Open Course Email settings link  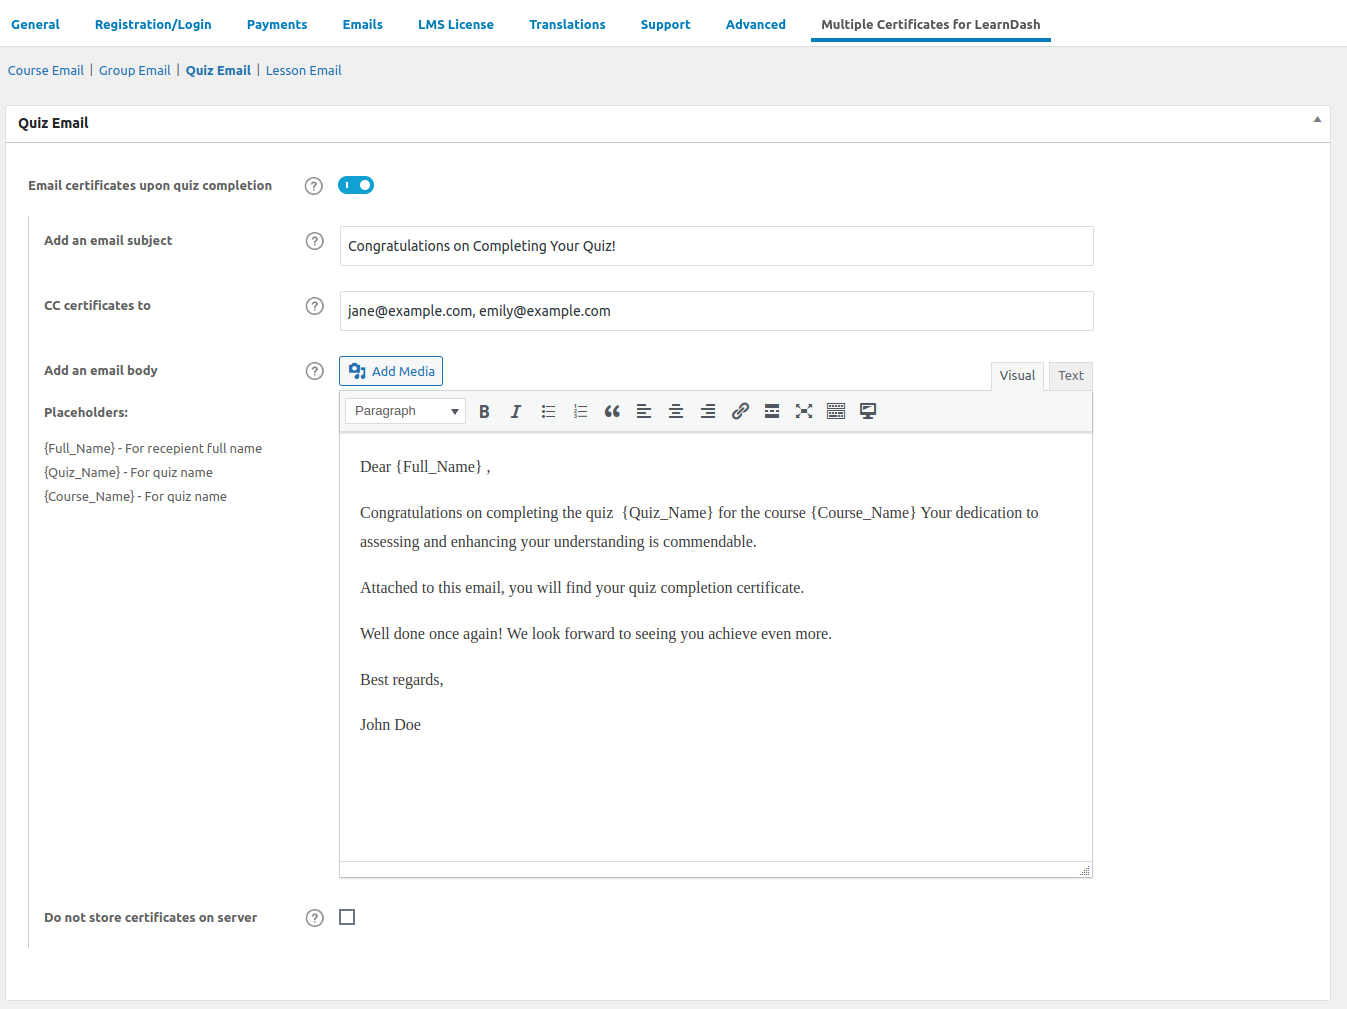[x=46, y=70]
